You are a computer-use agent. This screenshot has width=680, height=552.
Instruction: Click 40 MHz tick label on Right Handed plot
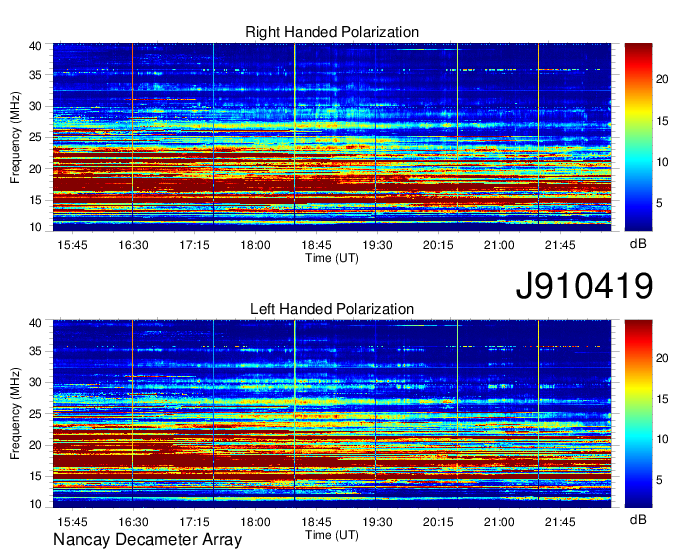pyautogui.click(x=35, y=46)
